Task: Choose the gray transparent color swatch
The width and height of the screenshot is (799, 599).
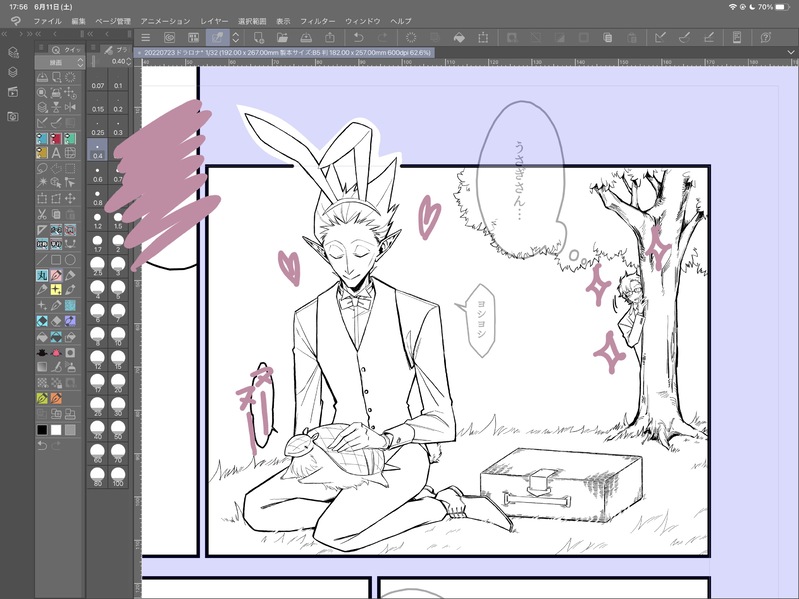Action: pyautogui.click(x=70, y=430)
